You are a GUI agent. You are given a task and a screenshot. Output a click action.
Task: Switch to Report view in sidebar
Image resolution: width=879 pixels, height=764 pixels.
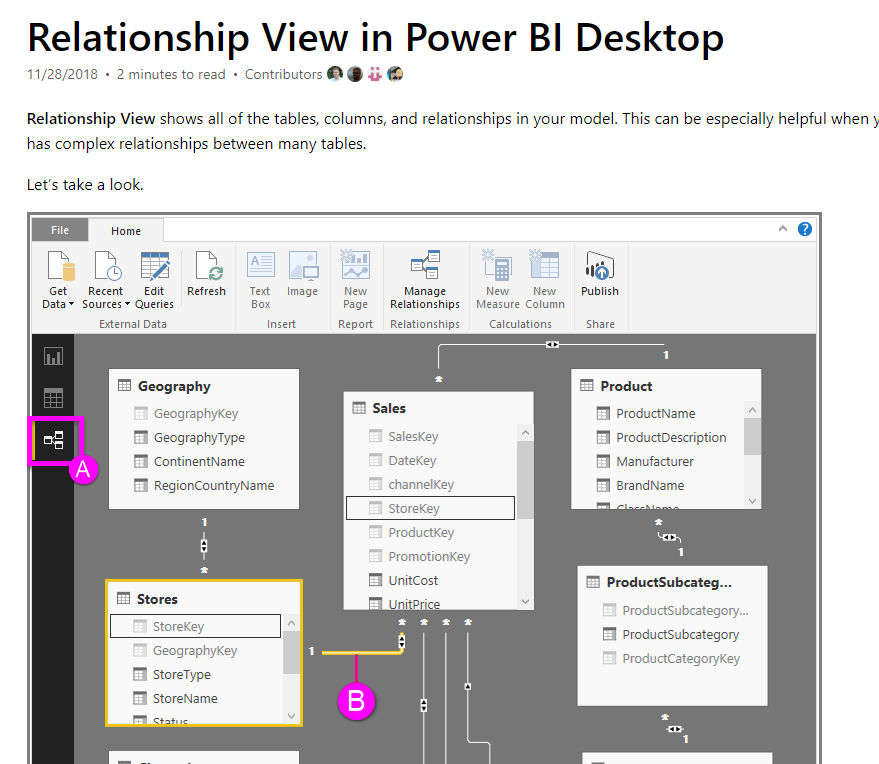54,356
